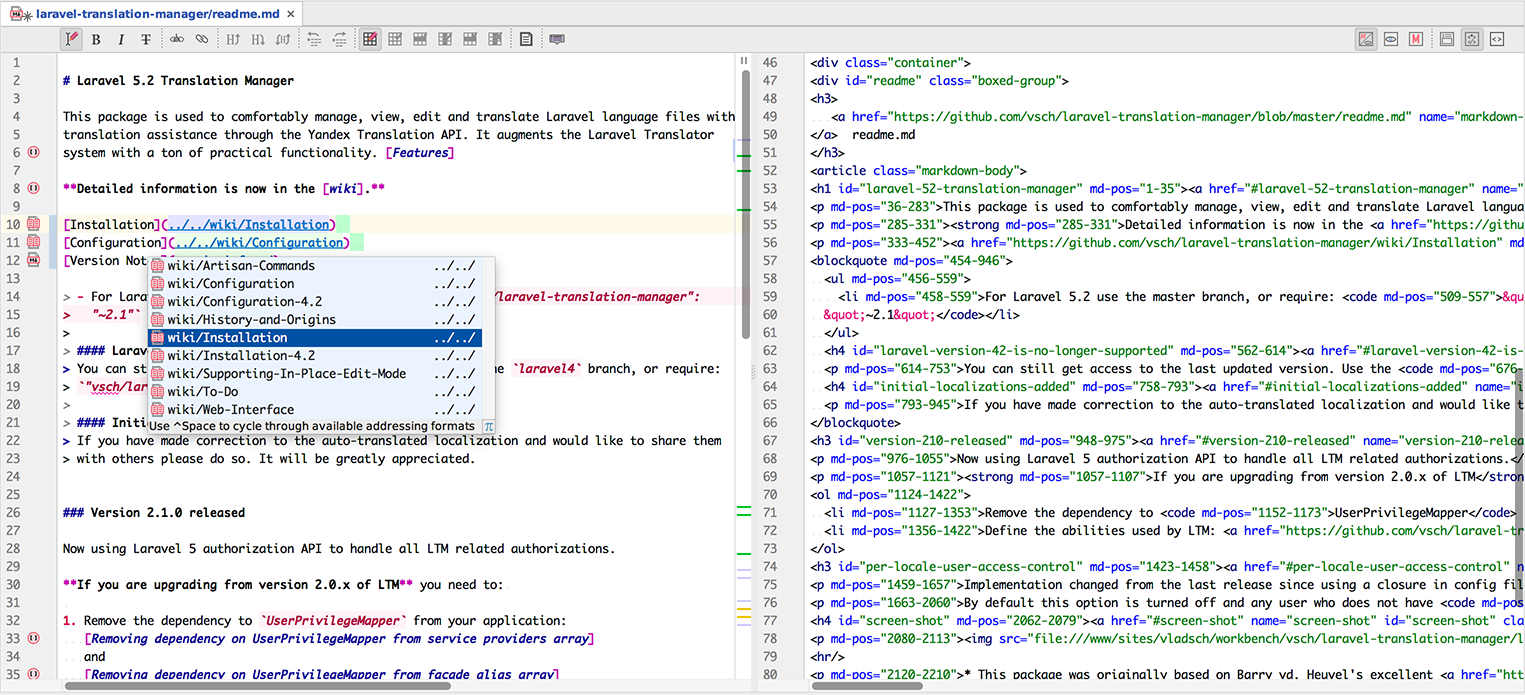
Task: Toggle split editor and preview layout
Action: coord(1366,39)
